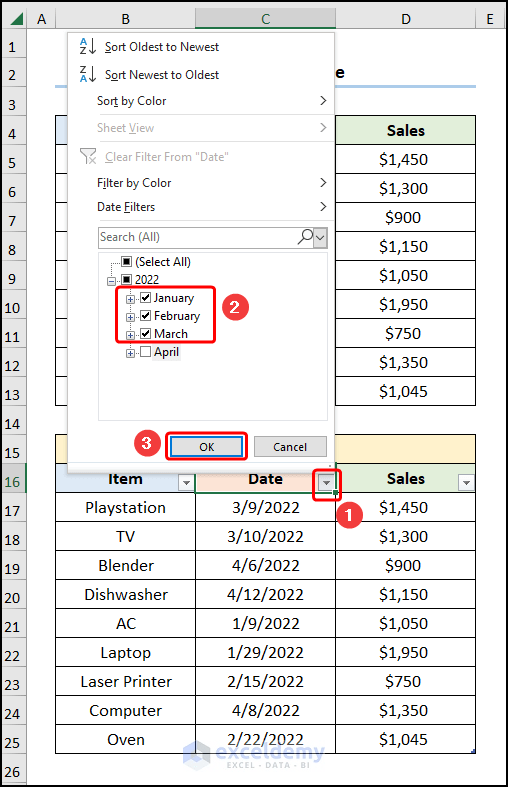Click the Sort Oldest to Newest A-Z icon
Viewport: 508px width, 787px height.
click(x=88, y=46)
